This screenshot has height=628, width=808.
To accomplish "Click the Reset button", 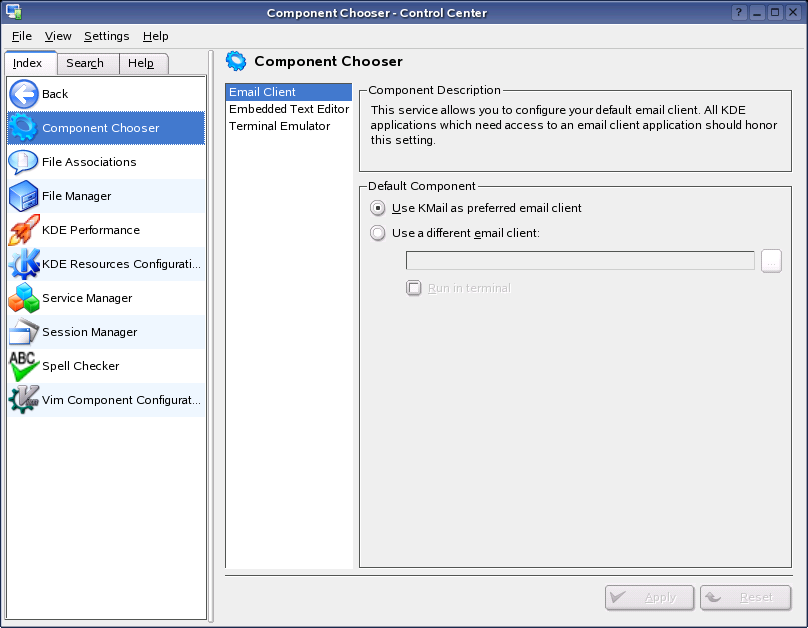I will click(745, 598).
